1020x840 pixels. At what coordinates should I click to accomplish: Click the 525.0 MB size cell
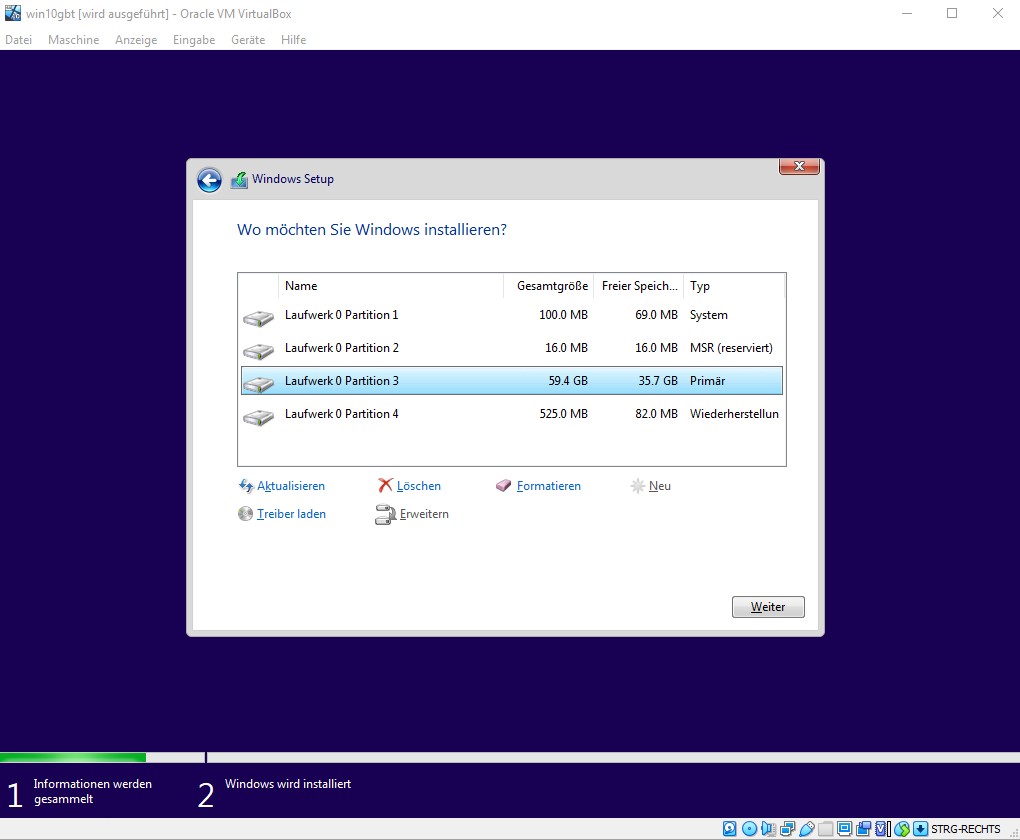[x=563, y=414]
